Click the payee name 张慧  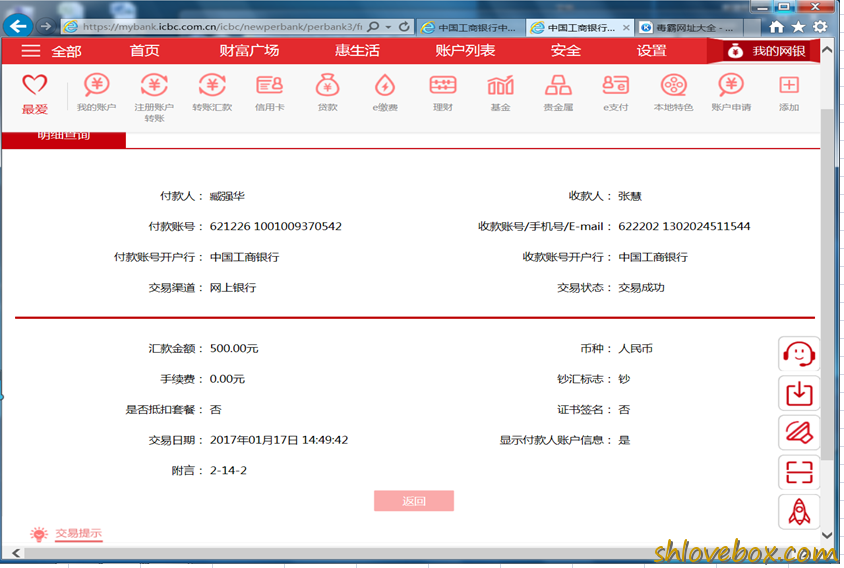click(x=630, y=196)
